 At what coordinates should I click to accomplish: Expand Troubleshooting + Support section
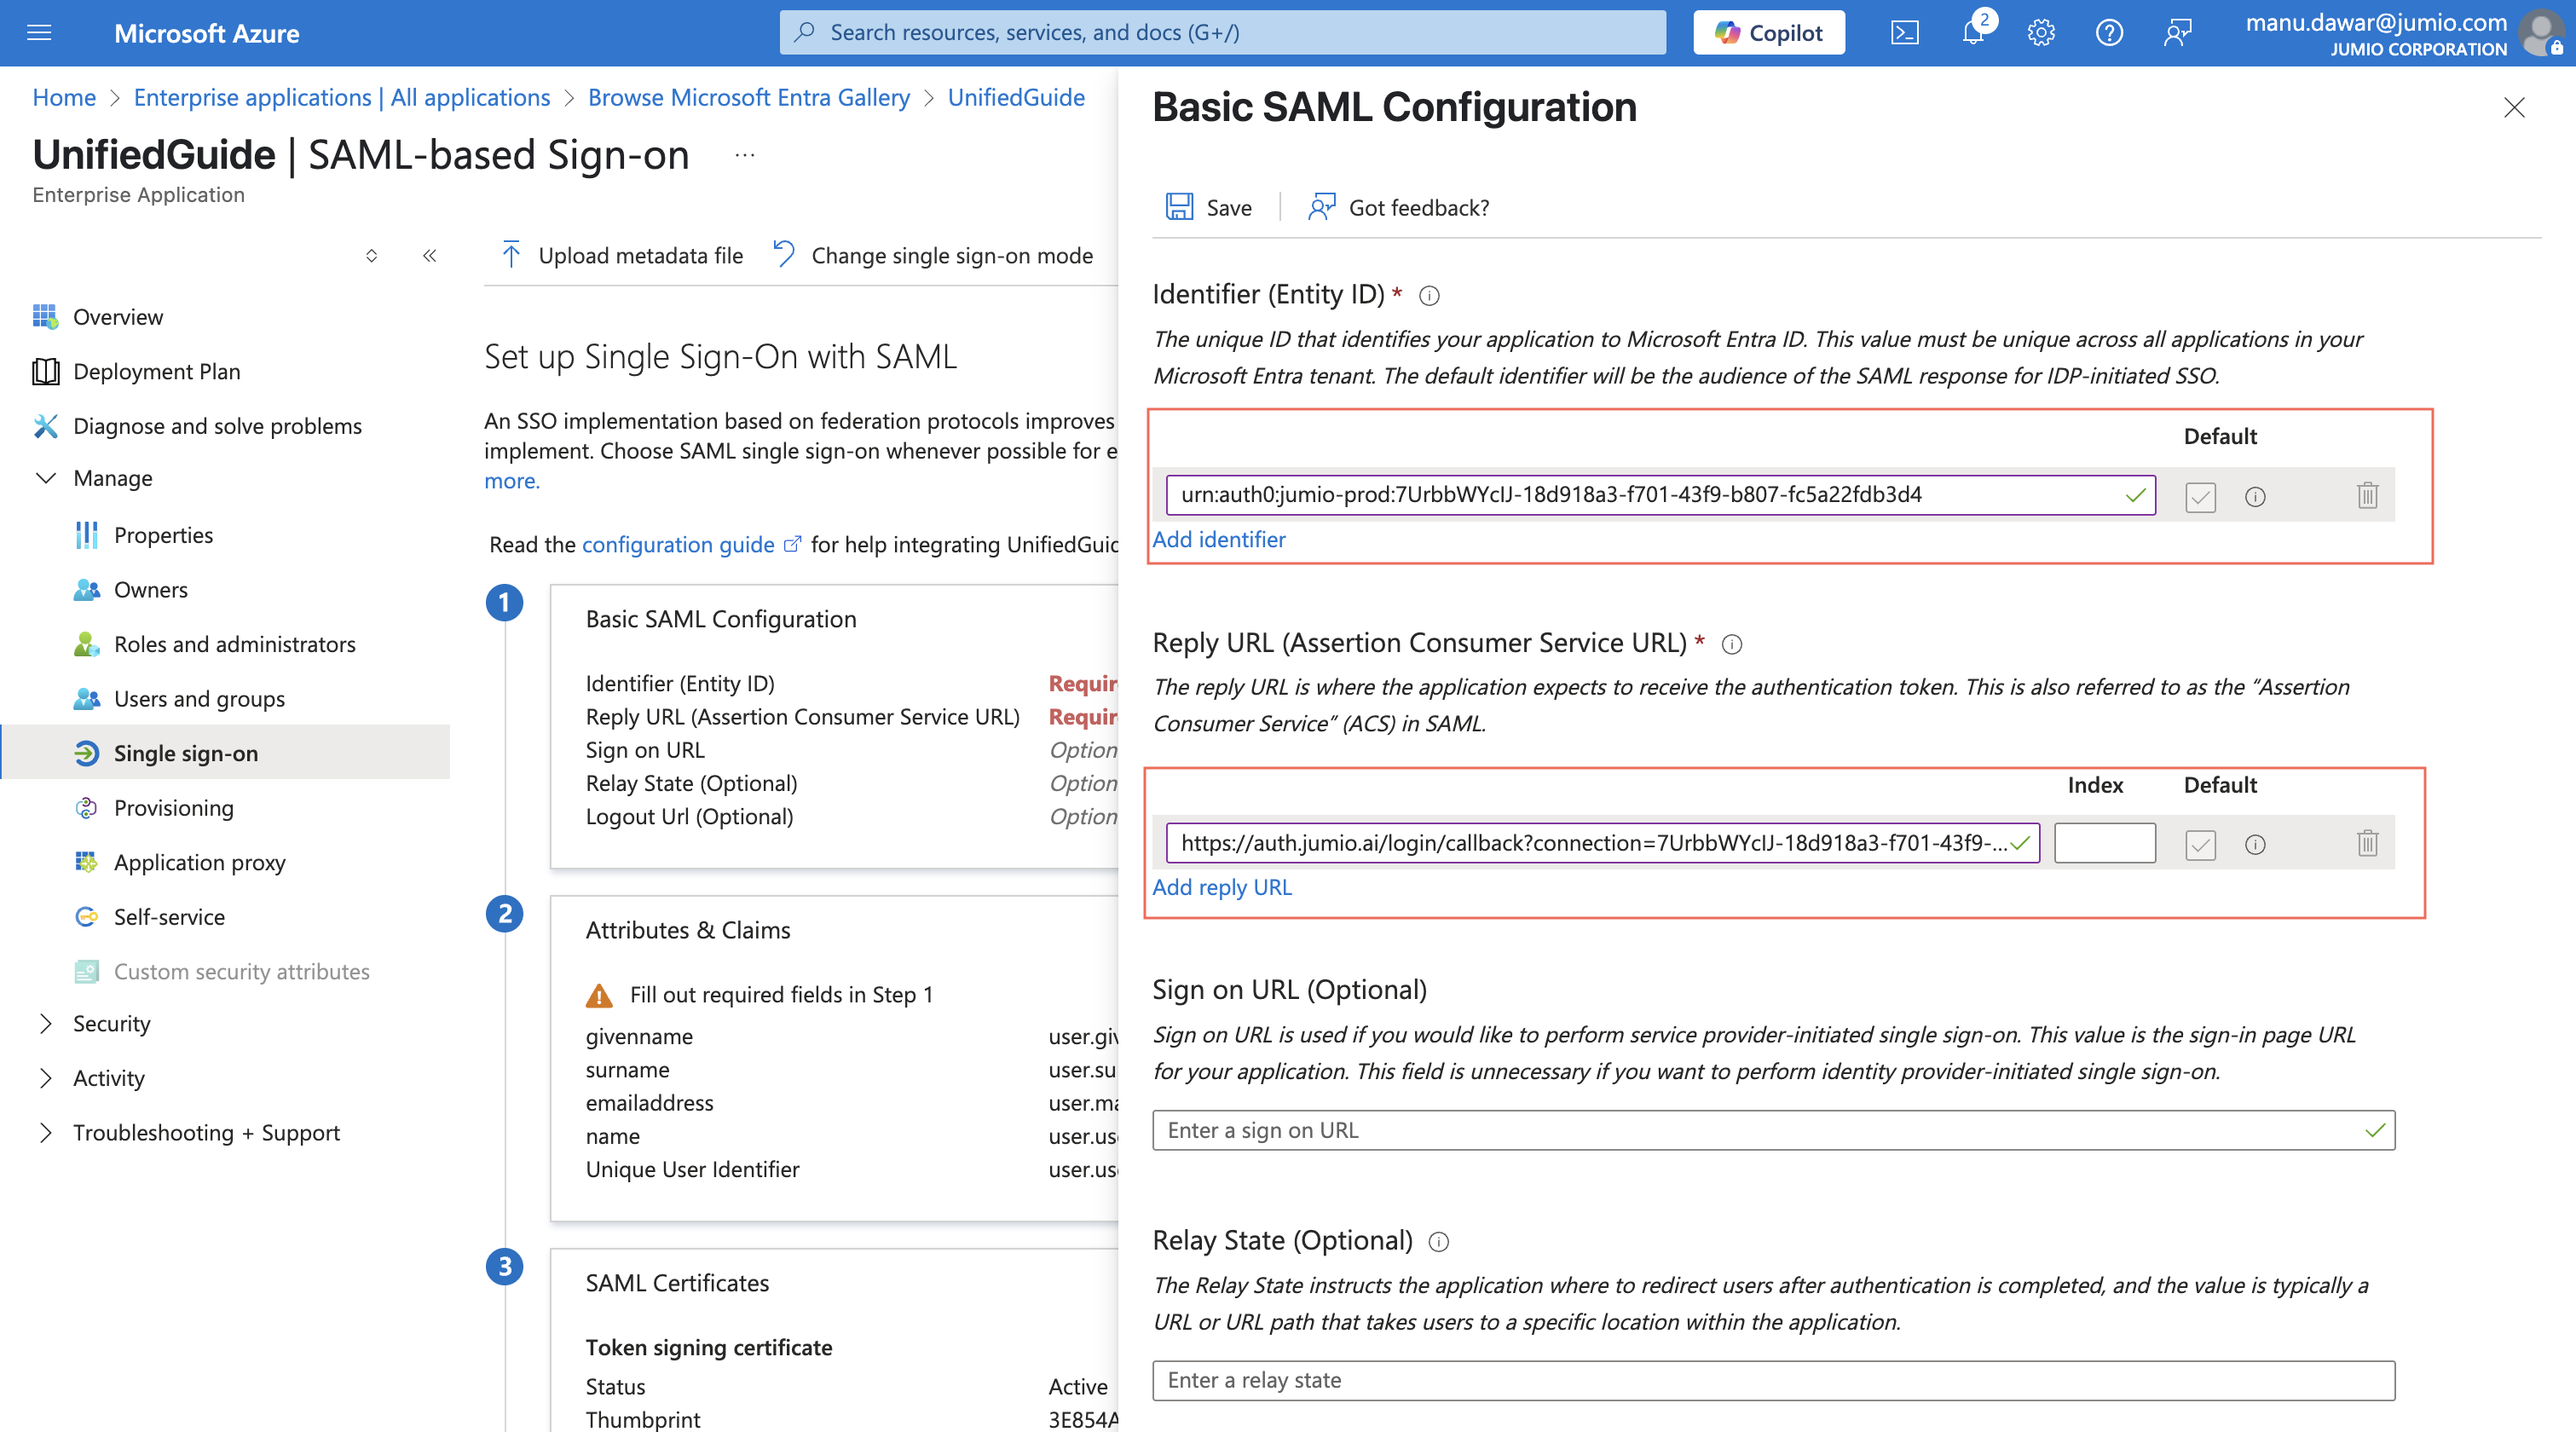pyautogui.click(x=46, y=1132)
